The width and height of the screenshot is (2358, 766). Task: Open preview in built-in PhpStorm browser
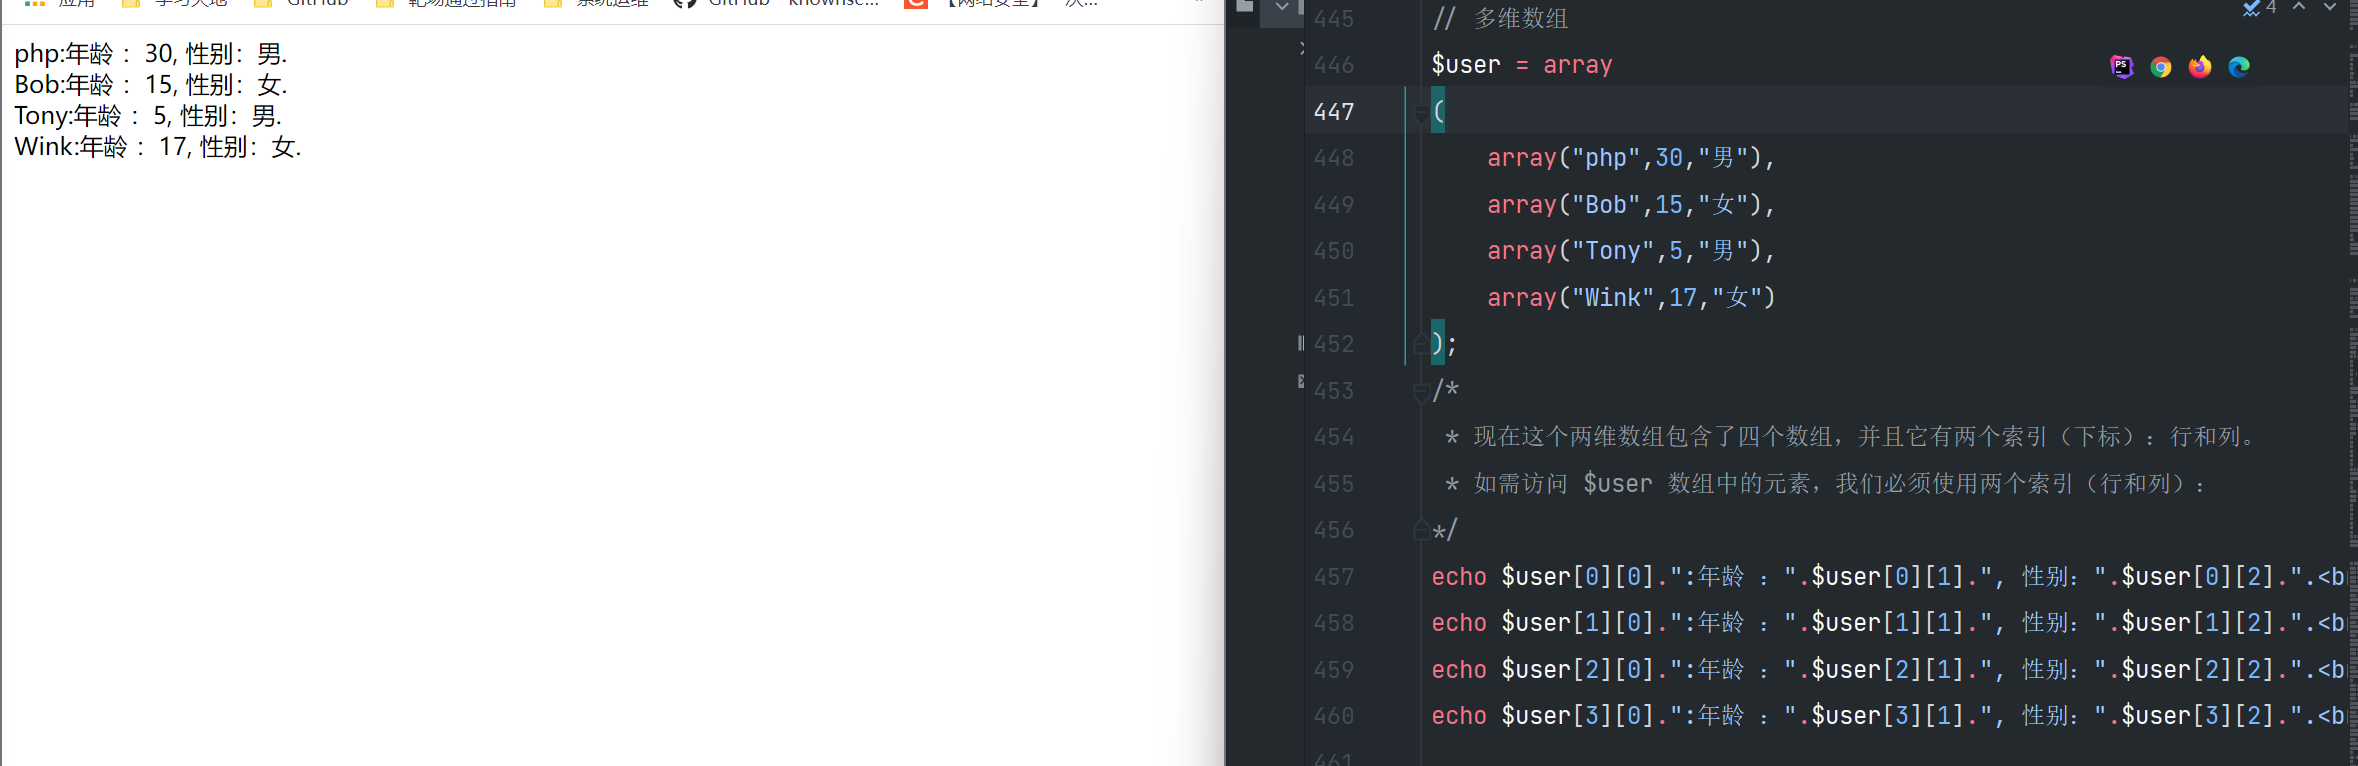[x=2121, y=67]
